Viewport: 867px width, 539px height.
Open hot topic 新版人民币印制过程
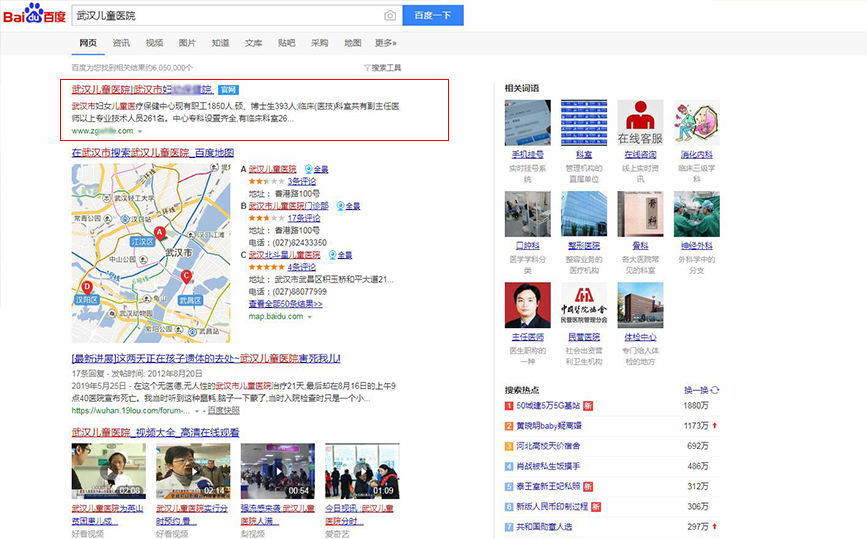(x=552, y=506)
